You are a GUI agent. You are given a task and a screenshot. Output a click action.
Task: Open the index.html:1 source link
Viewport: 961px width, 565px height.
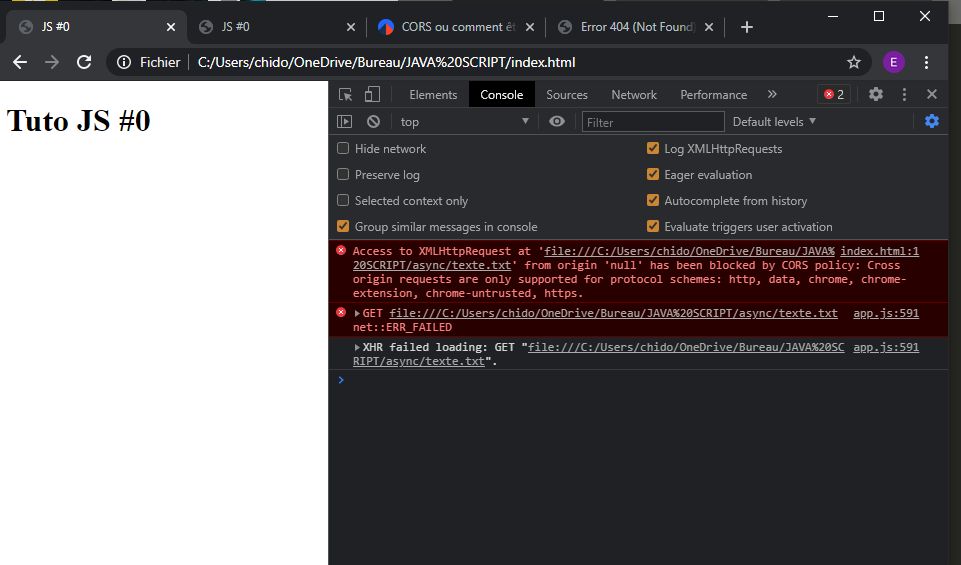click(x=879, y=251)
